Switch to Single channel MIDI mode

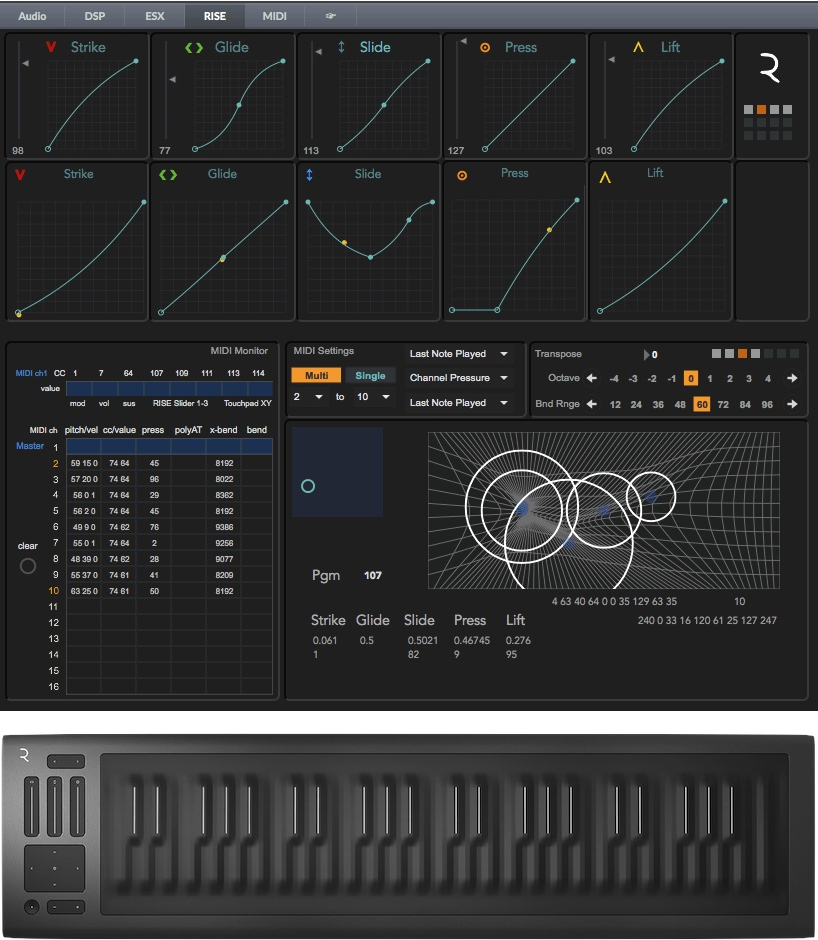pos(370,375)
